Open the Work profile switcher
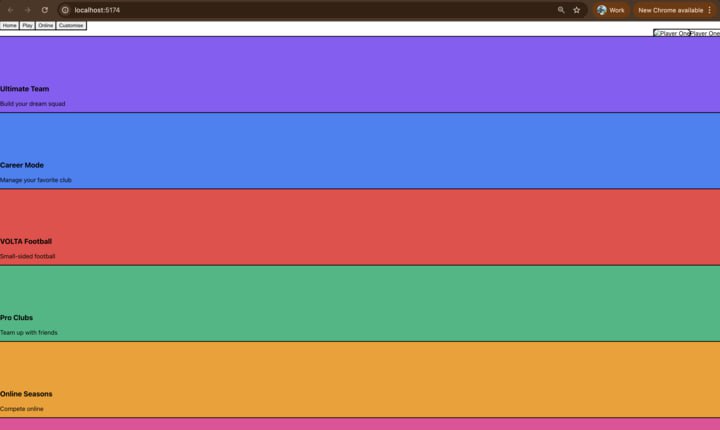The image size is (720, 430). tap(610, 10)
